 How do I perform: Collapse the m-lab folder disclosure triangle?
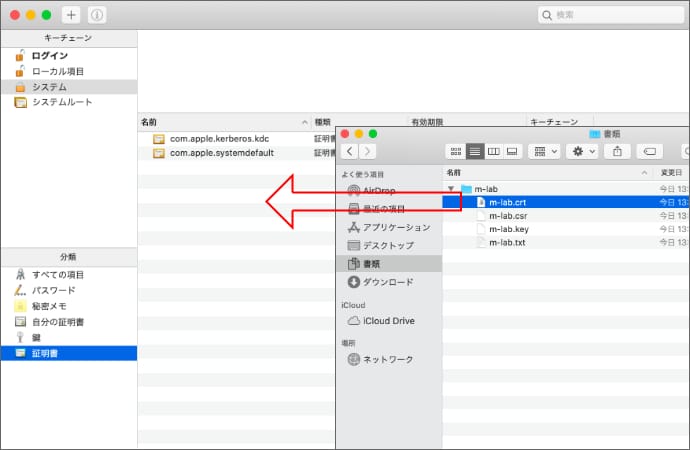tap(452, 188)
